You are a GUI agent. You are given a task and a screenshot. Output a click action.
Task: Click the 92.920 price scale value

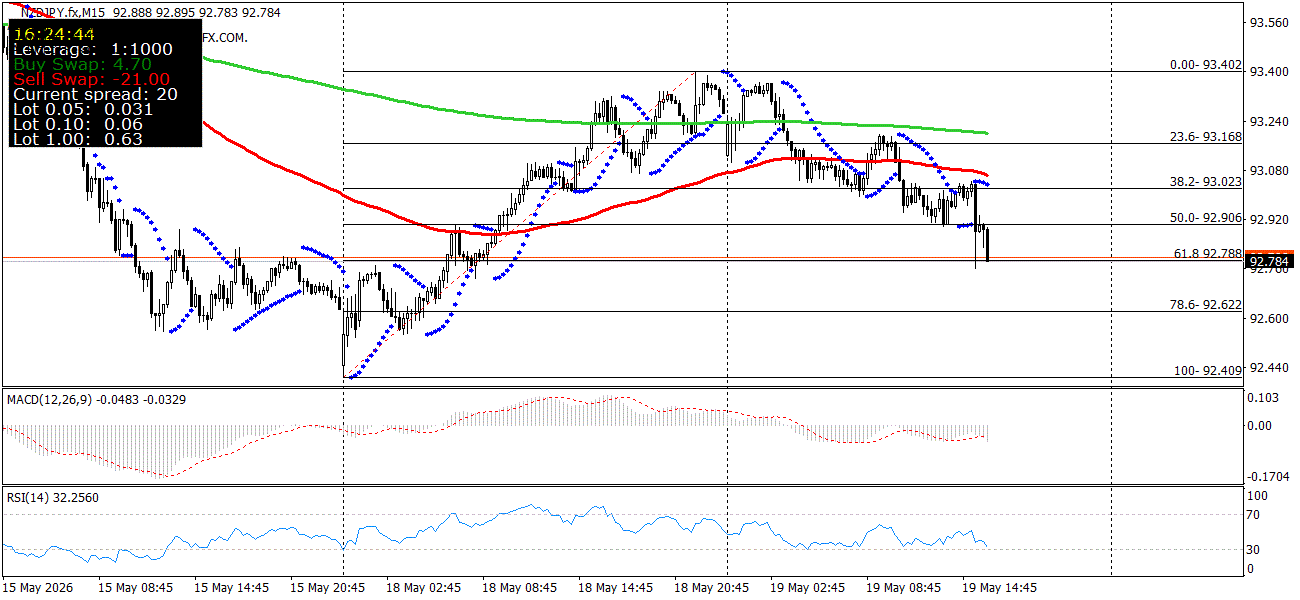click(x=1271, y=219)
